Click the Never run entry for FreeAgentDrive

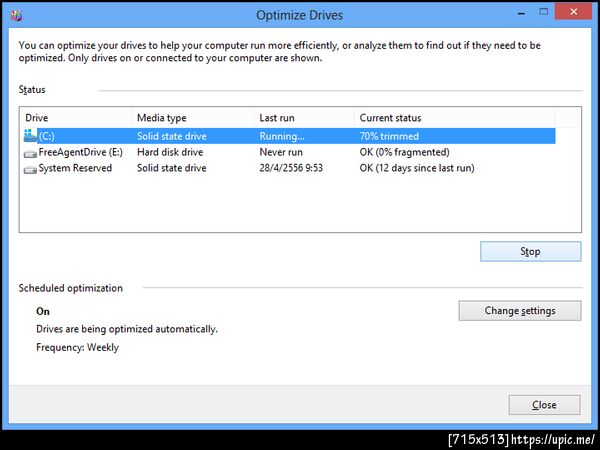[281, 152]
